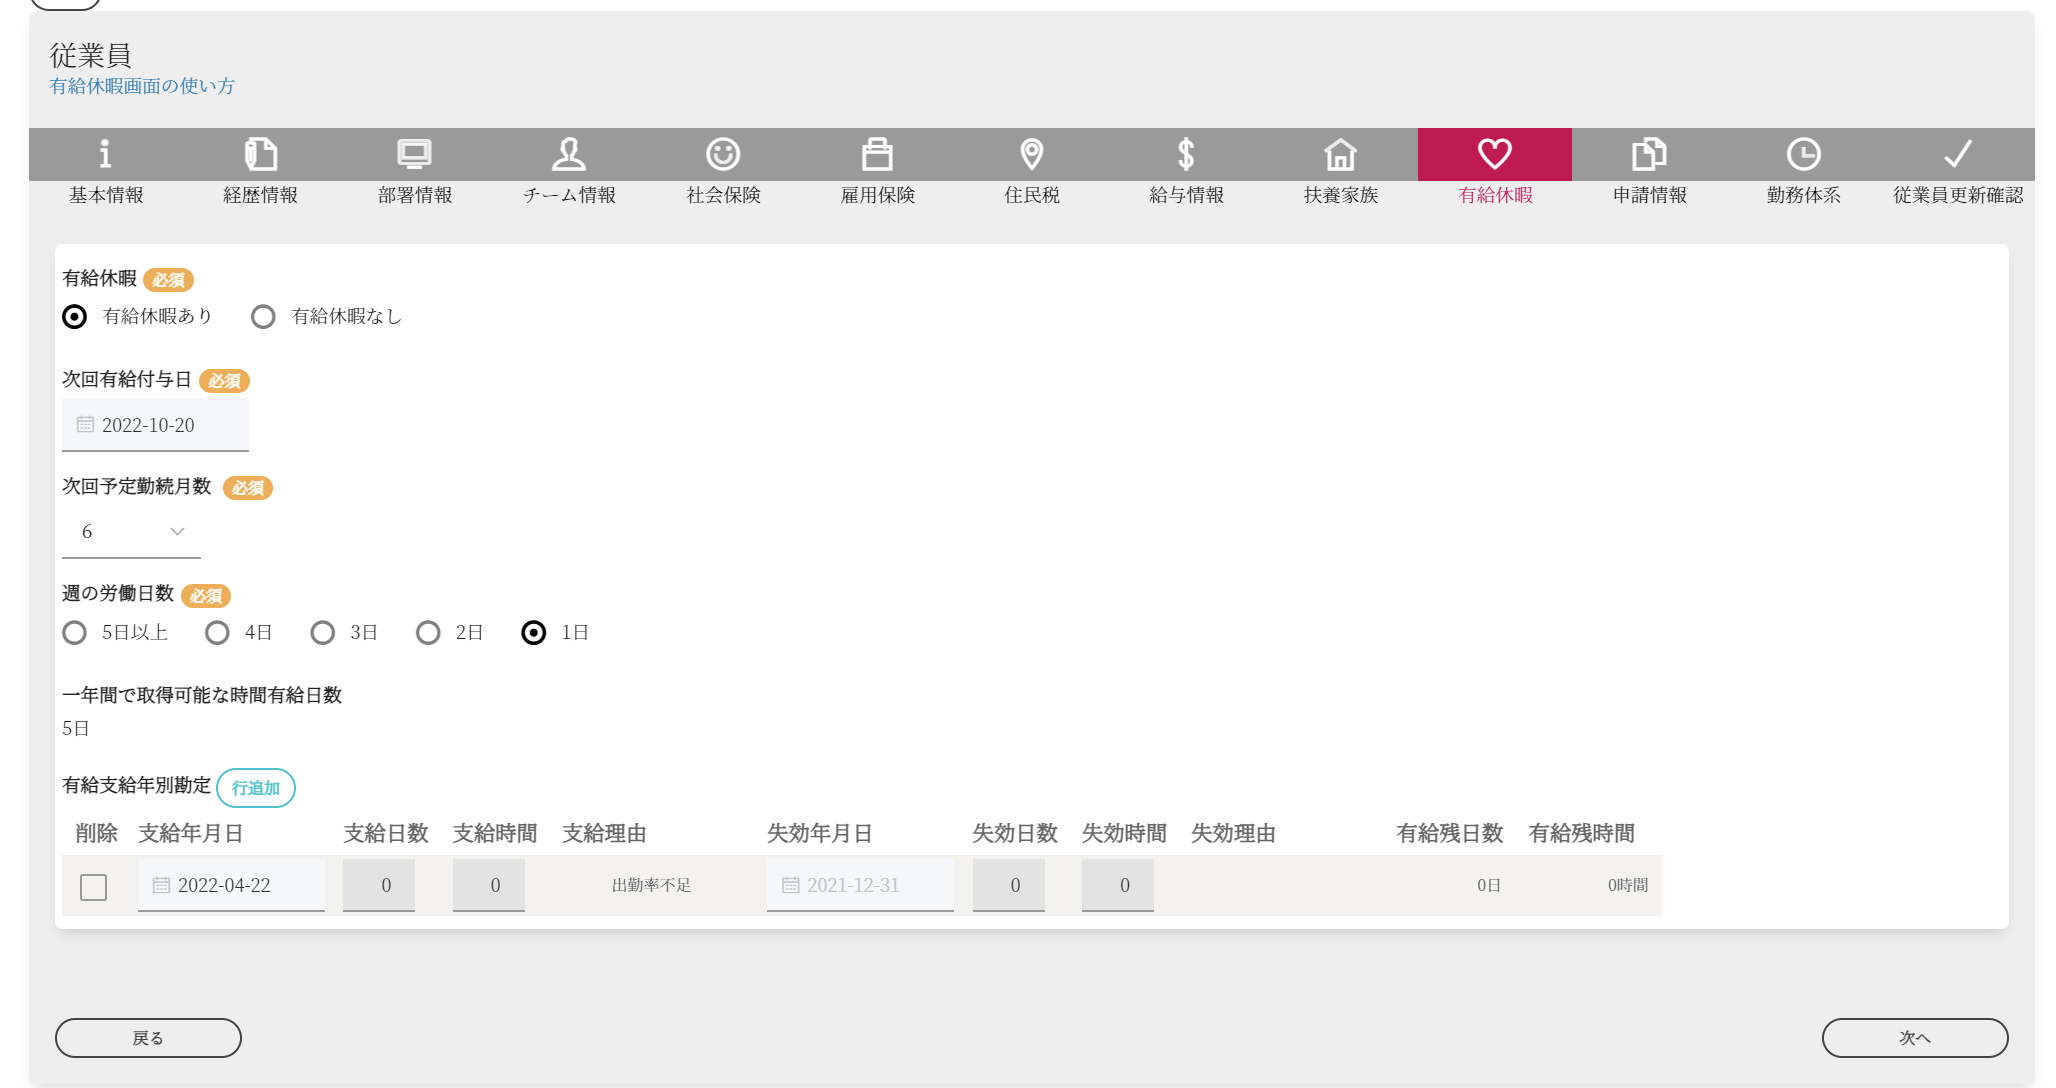Expand the 次回予定勤続月数 dropdown
Viewport: 2056px width, 1088px height.
coord(131,532)
